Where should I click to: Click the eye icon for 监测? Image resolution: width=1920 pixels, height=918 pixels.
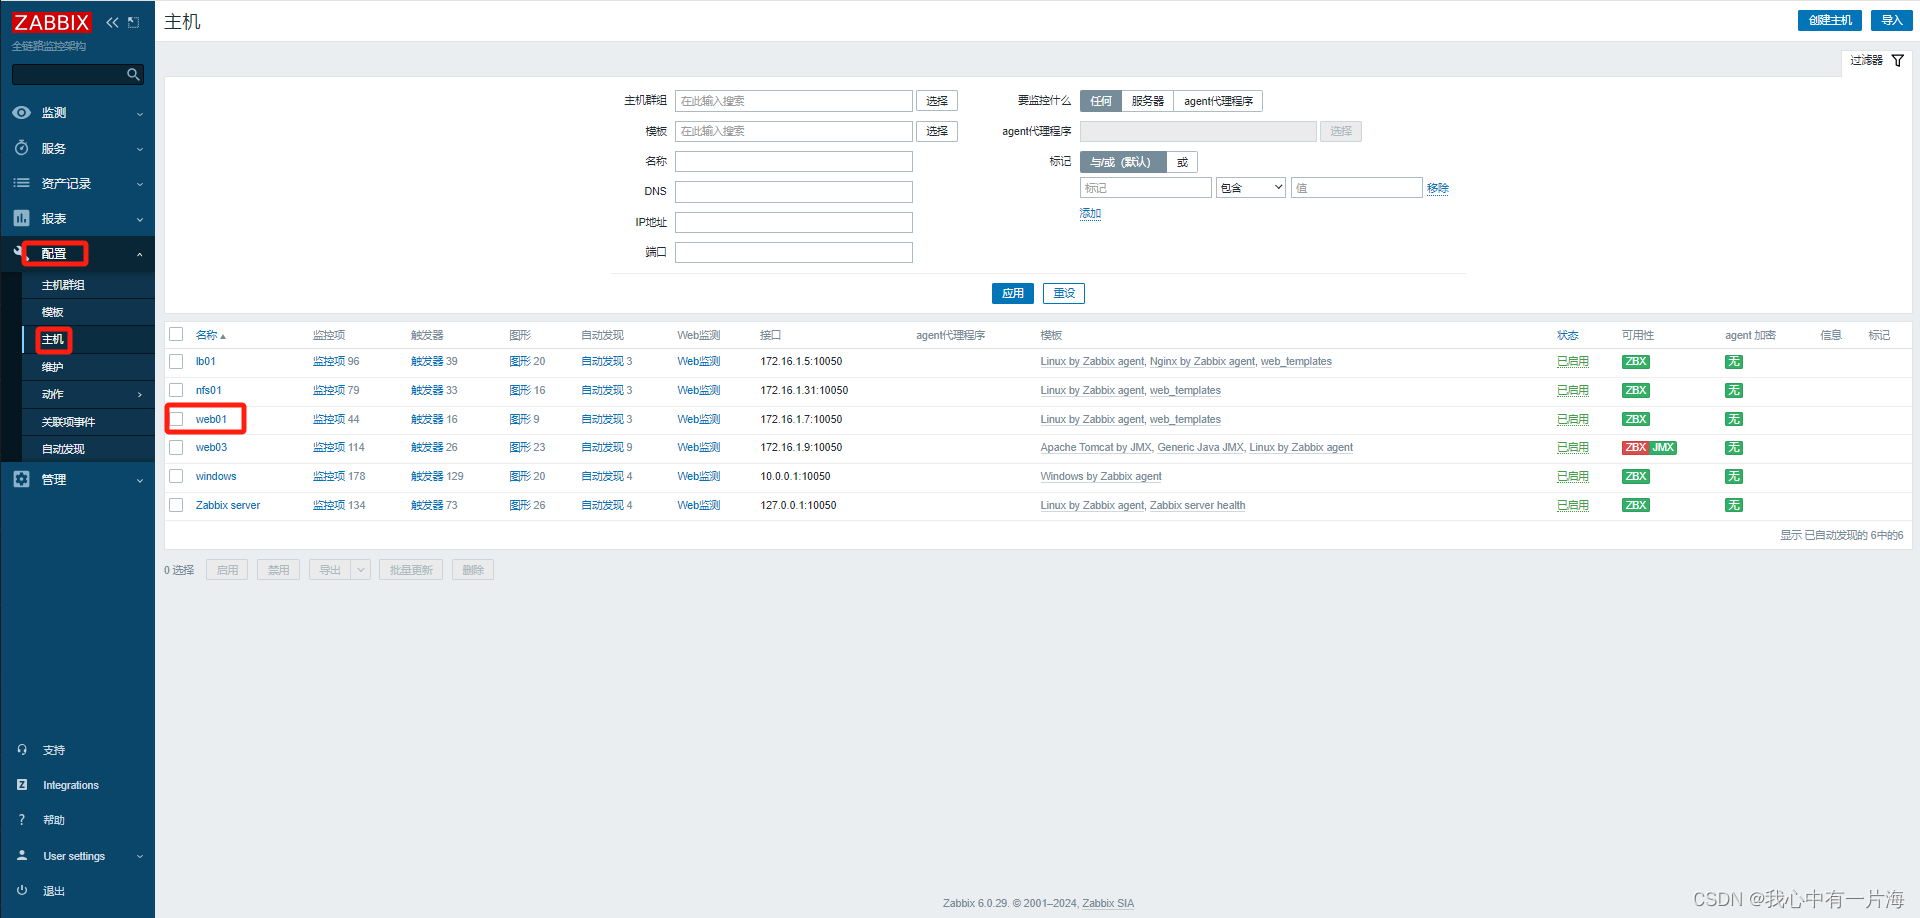pos(21,113)
